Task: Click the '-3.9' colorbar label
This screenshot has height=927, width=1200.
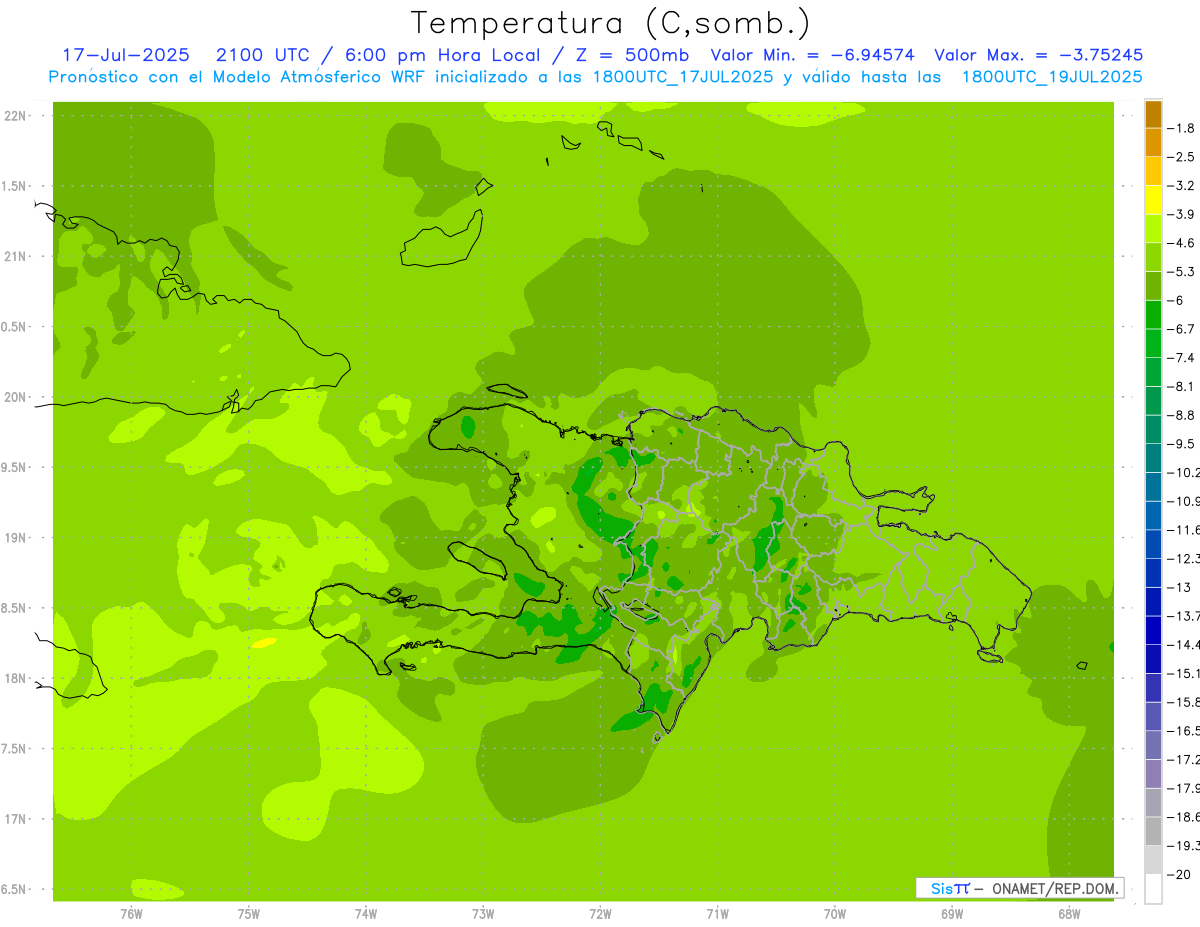Action: point(1183,214)
